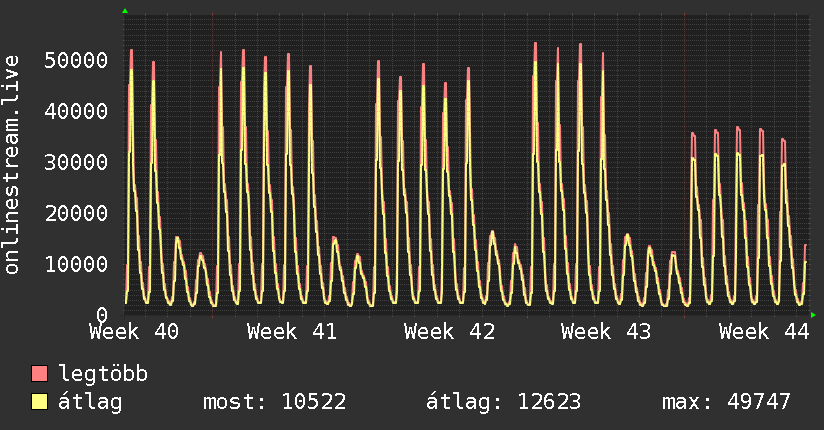Click the átlag: 12623 statistic
The image size is (824, 430).
(503, 402)
